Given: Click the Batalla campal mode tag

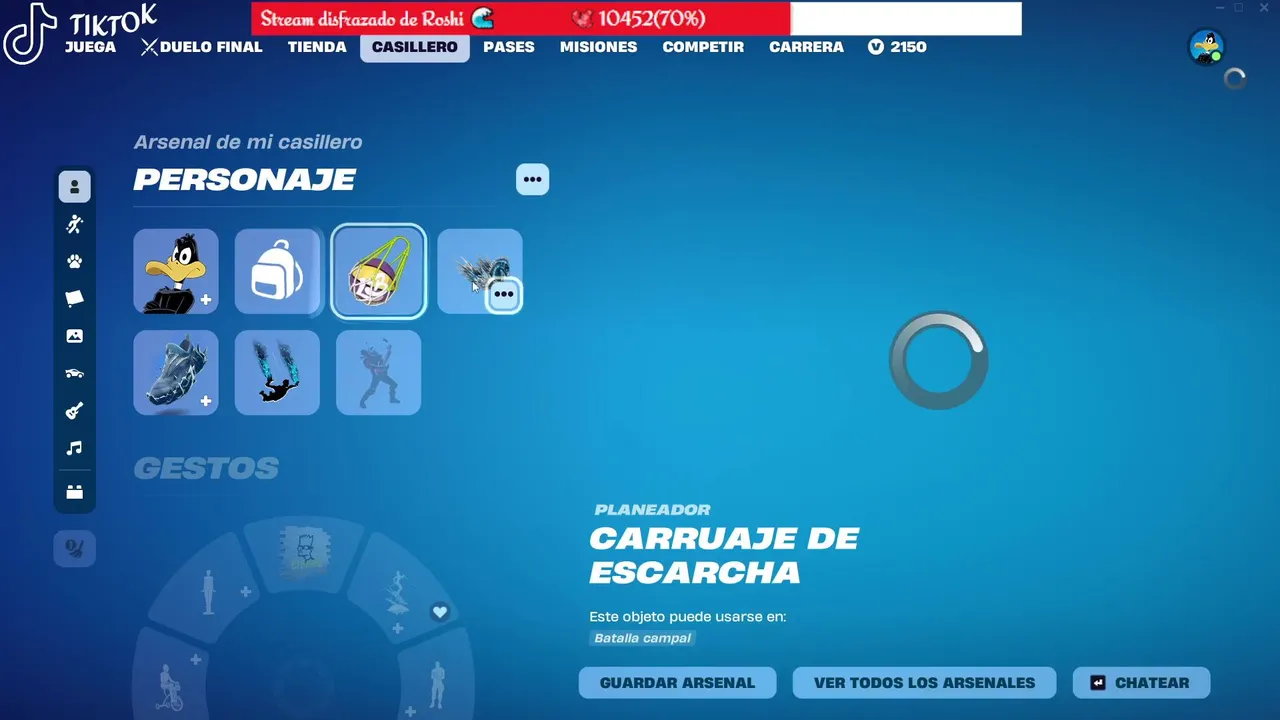Looking at the screenshot, I should [x=642, y=638].
